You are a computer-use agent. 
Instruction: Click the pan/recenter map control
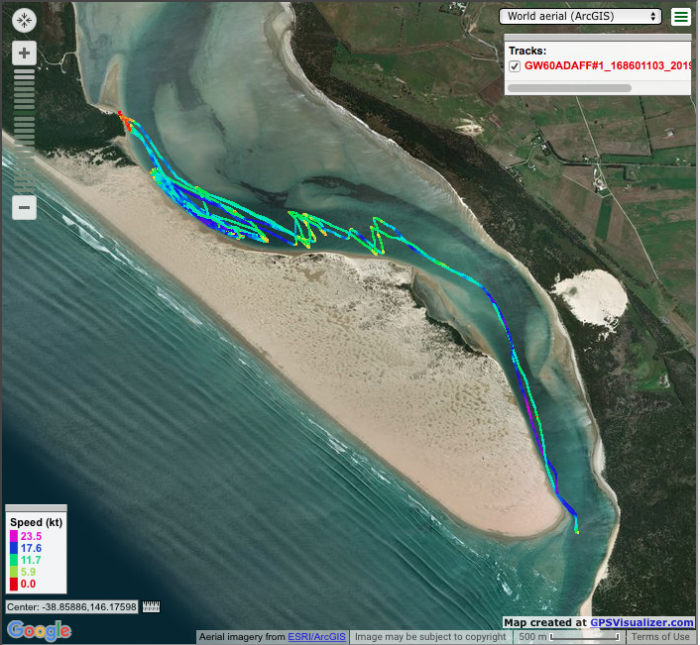pyautogui.click(x=24, y=21)
